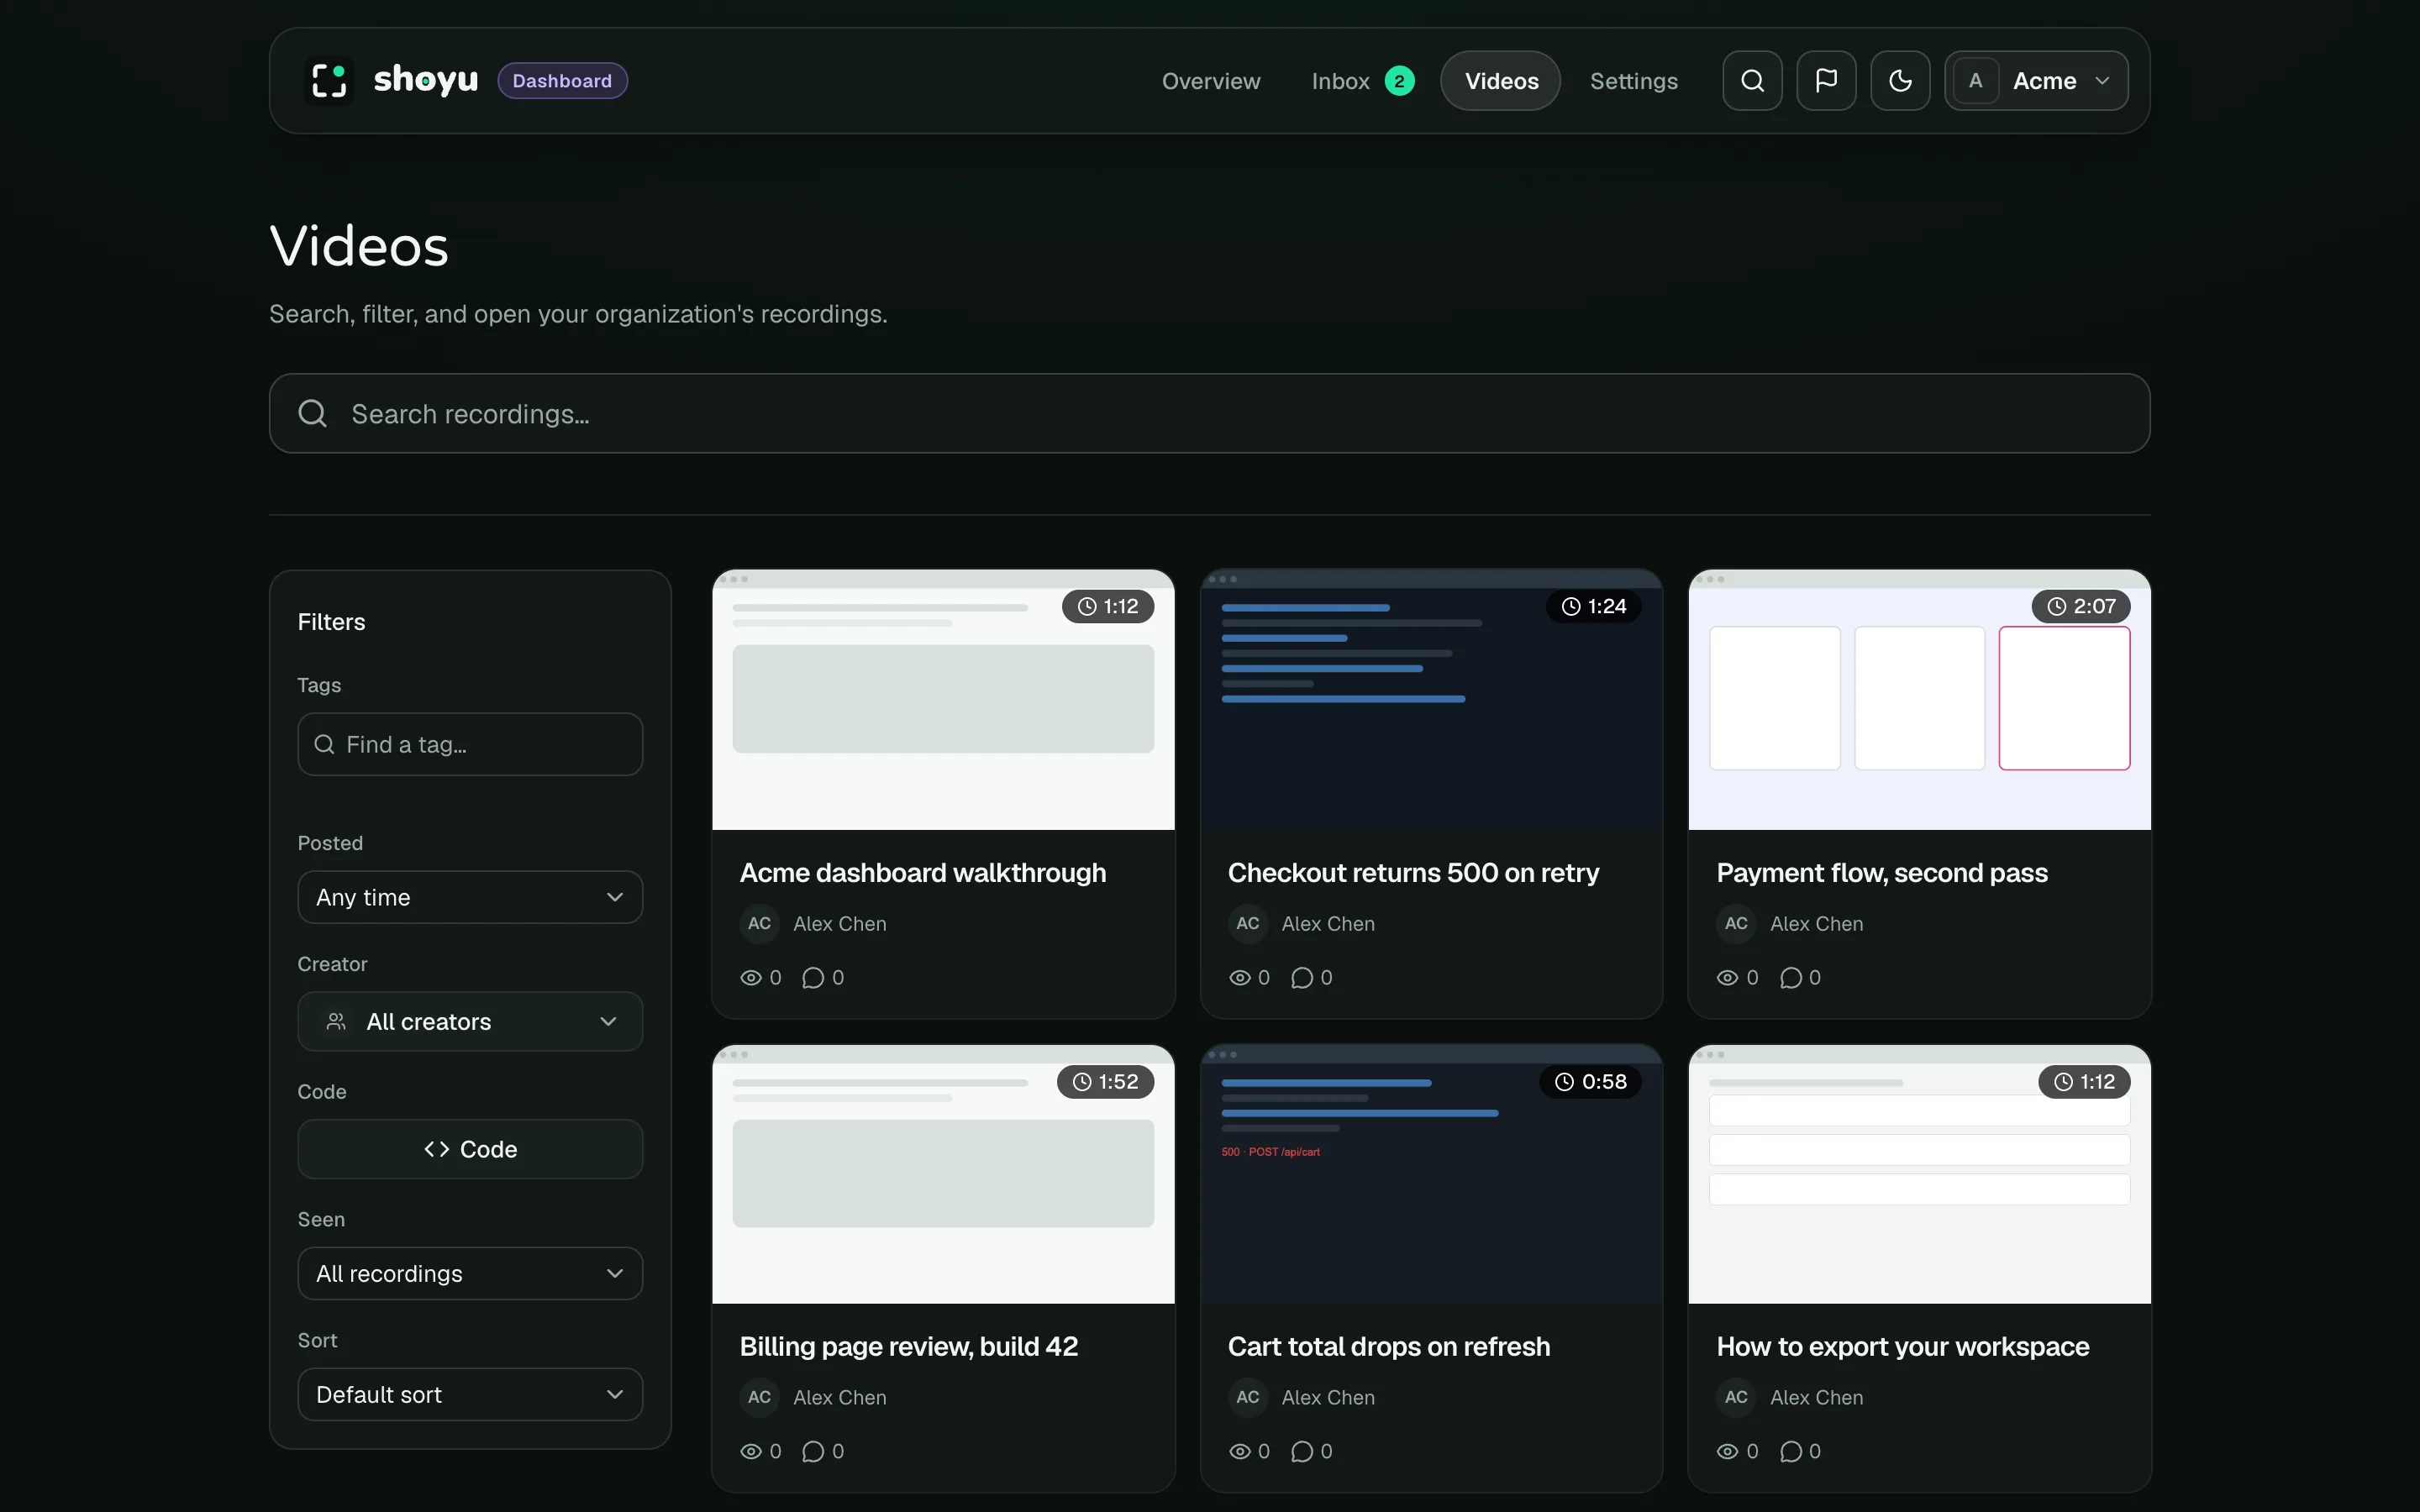Select the Videos tab
This screenshot has height=1512, width=2420.
click(x=1501, y=81)
